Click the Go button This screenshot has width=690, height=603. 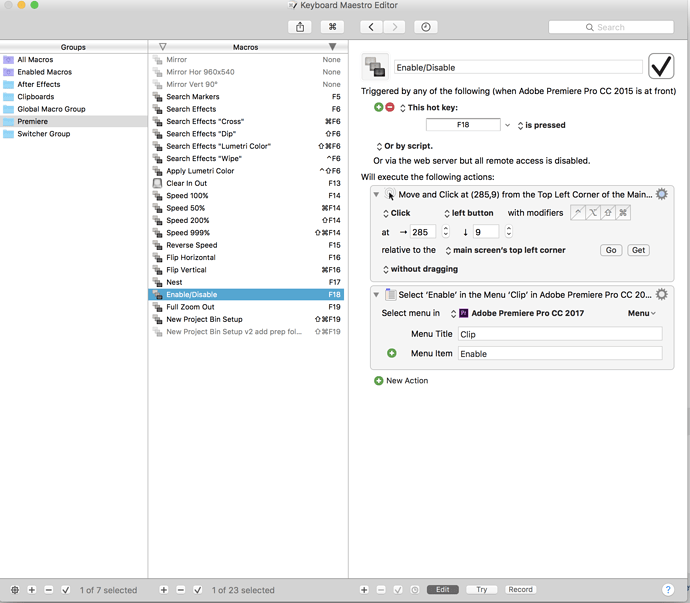tap(611, 250)
